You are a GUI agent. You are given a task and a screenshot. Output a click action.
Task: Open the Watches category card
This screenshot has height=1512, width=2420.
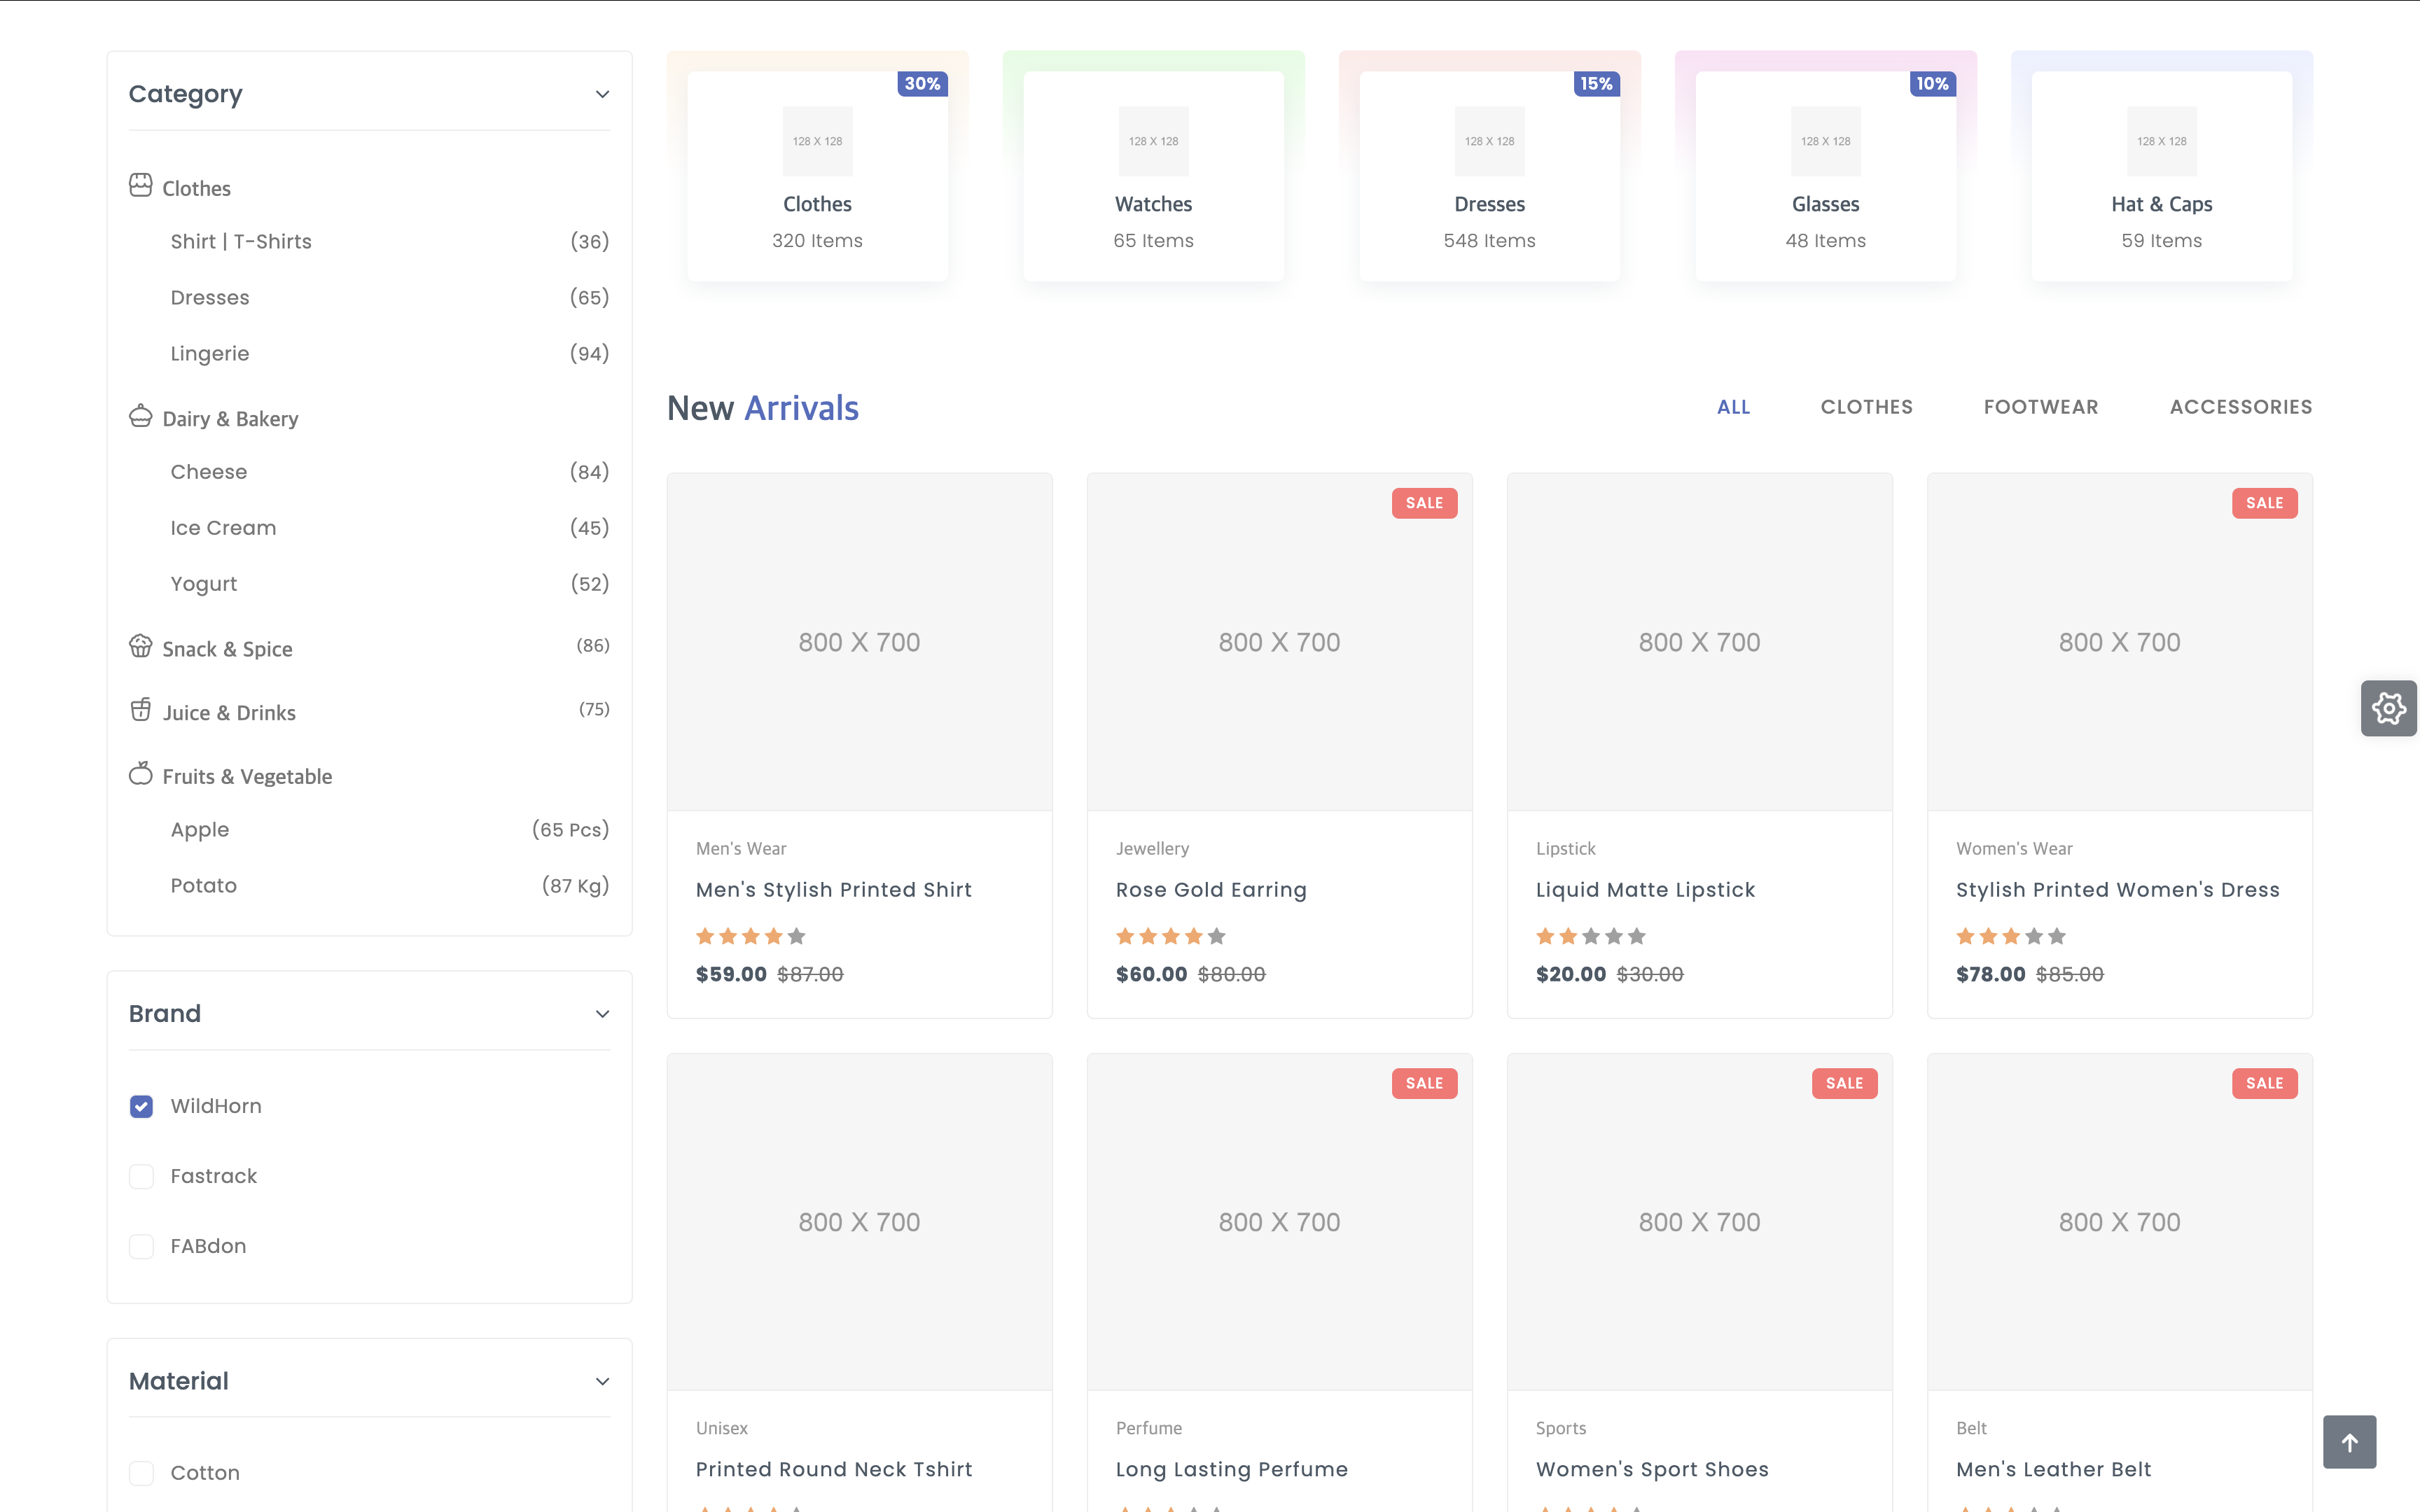[x=1153, y=176]
